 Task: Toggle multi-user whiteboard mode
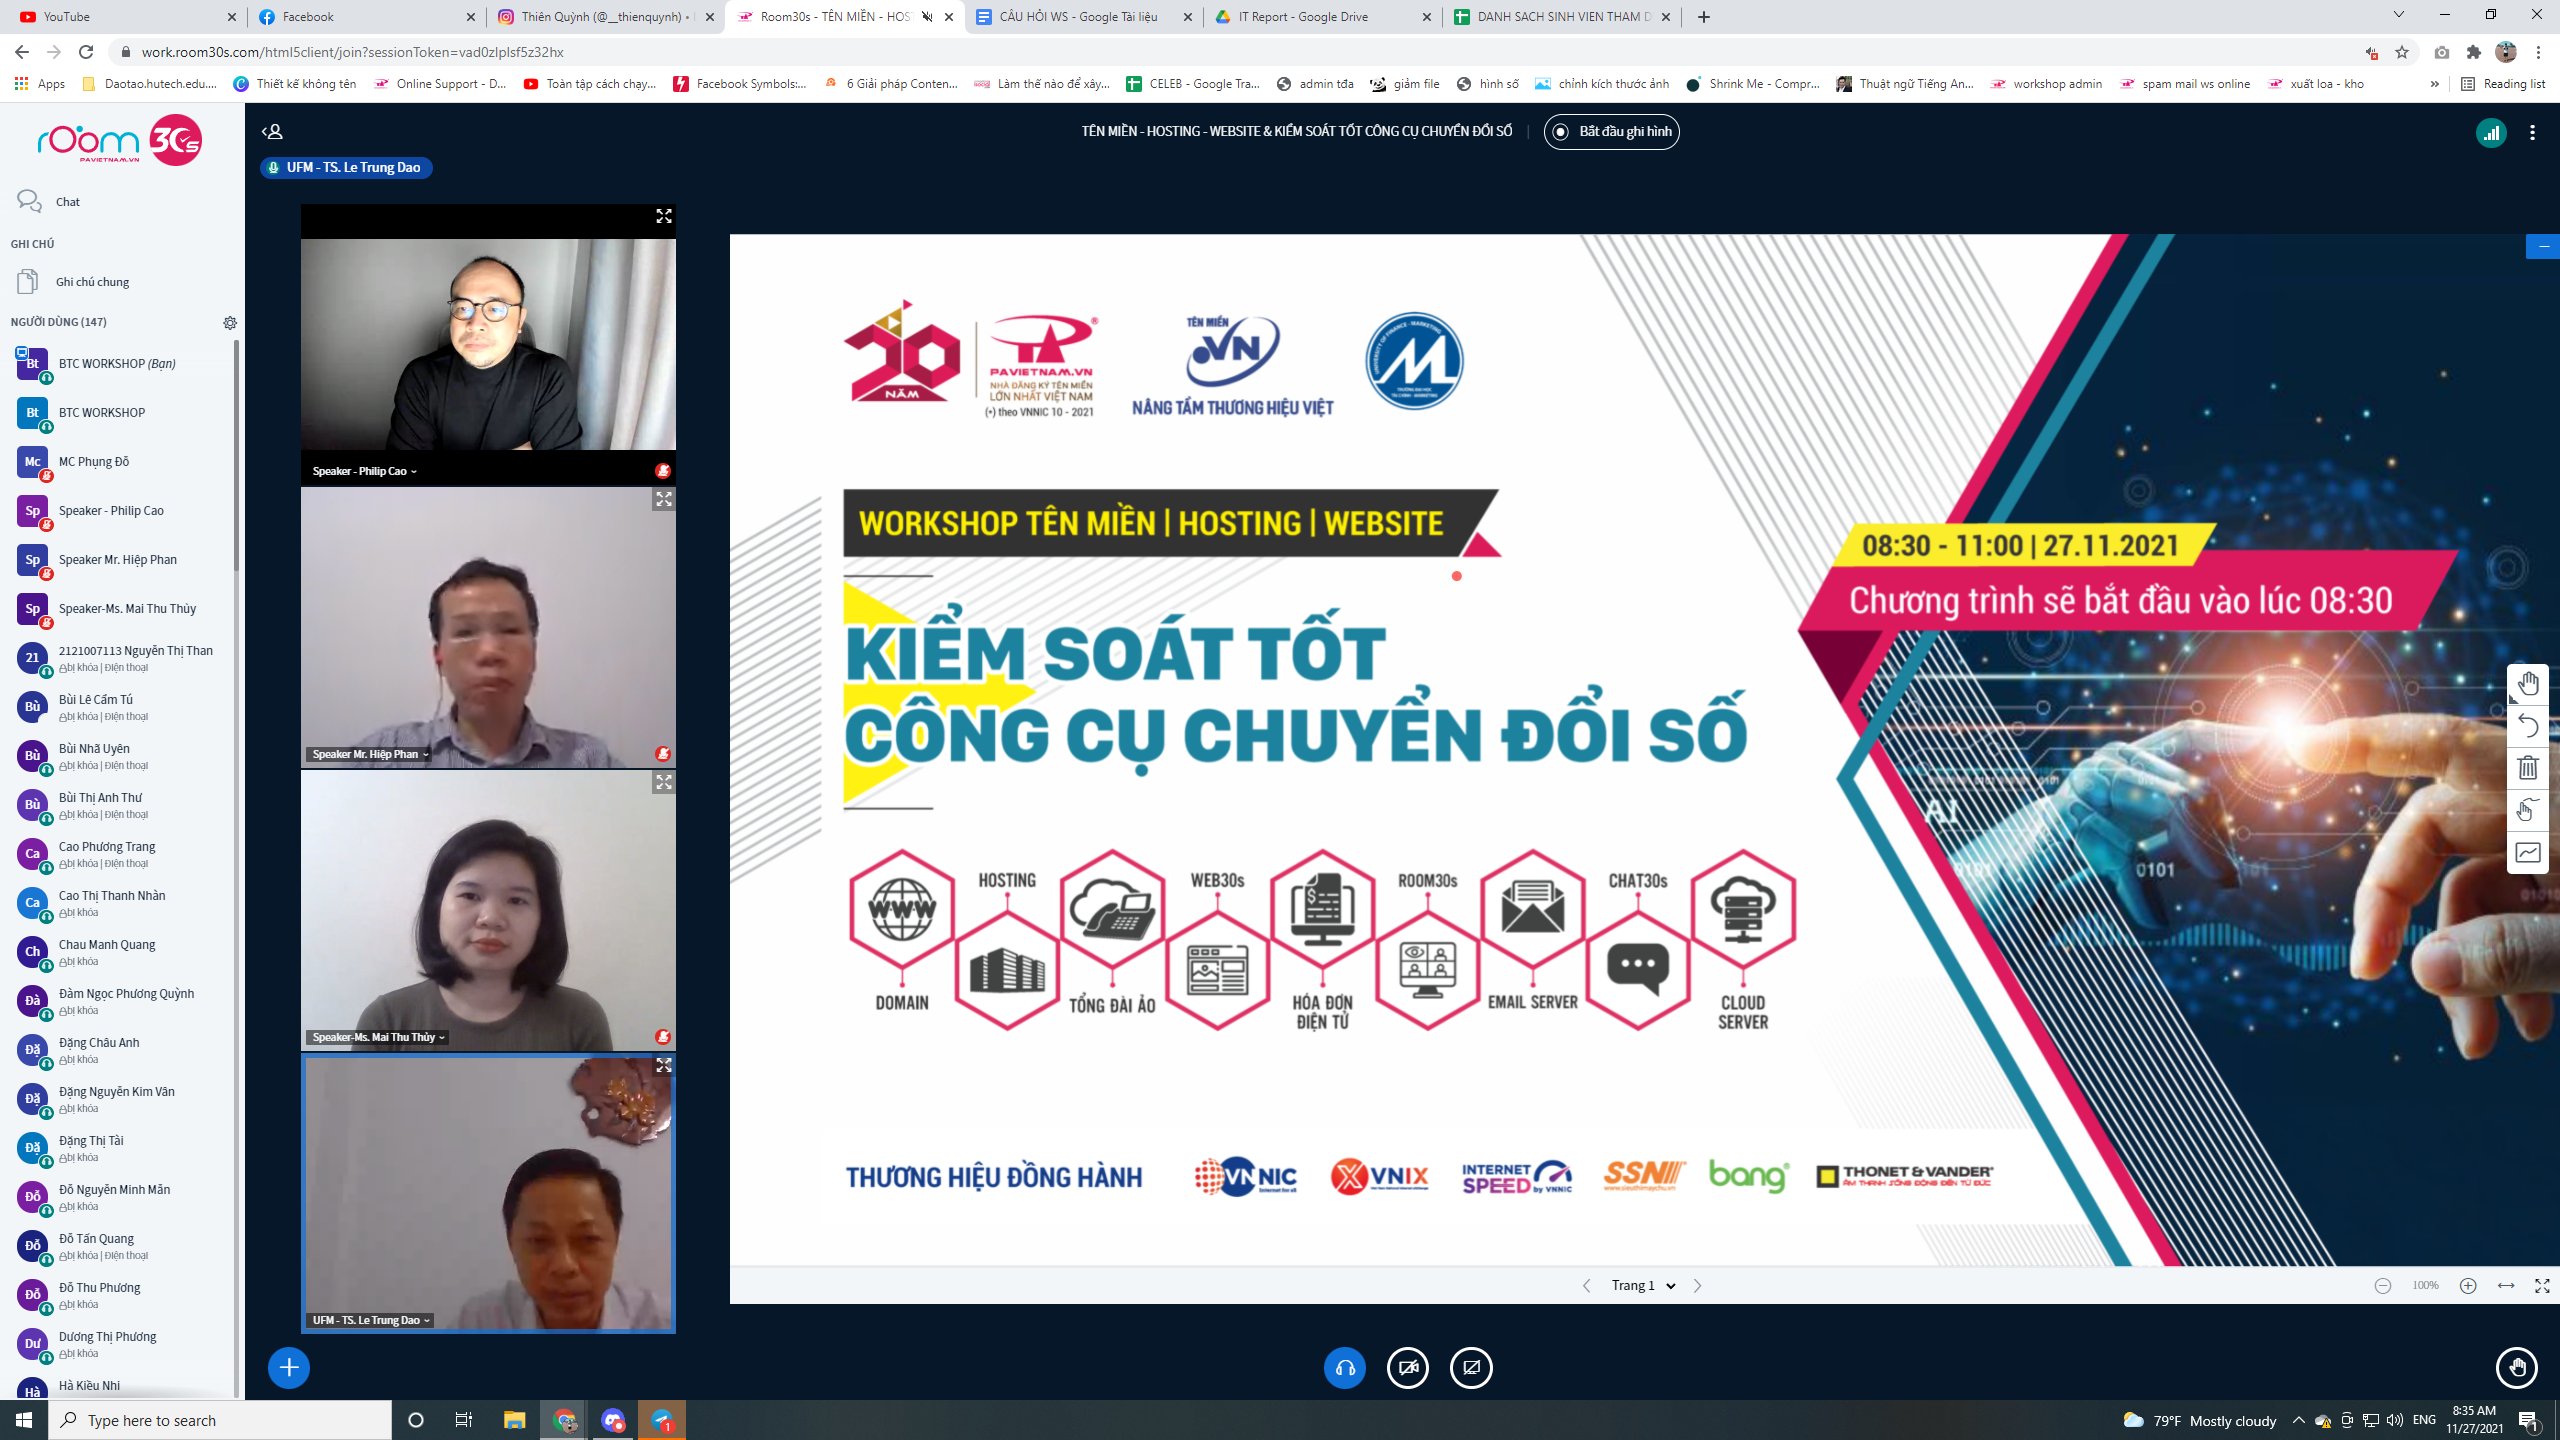pyautogui.click(x=2528, y=810)
